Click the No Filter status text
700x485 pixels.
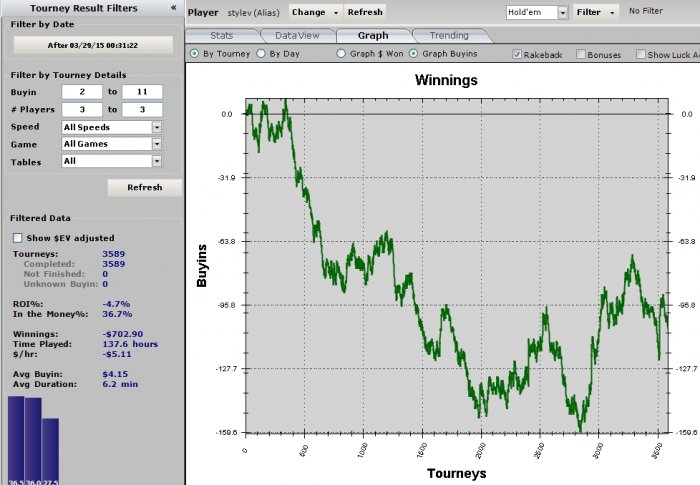(x=646, y=11)
